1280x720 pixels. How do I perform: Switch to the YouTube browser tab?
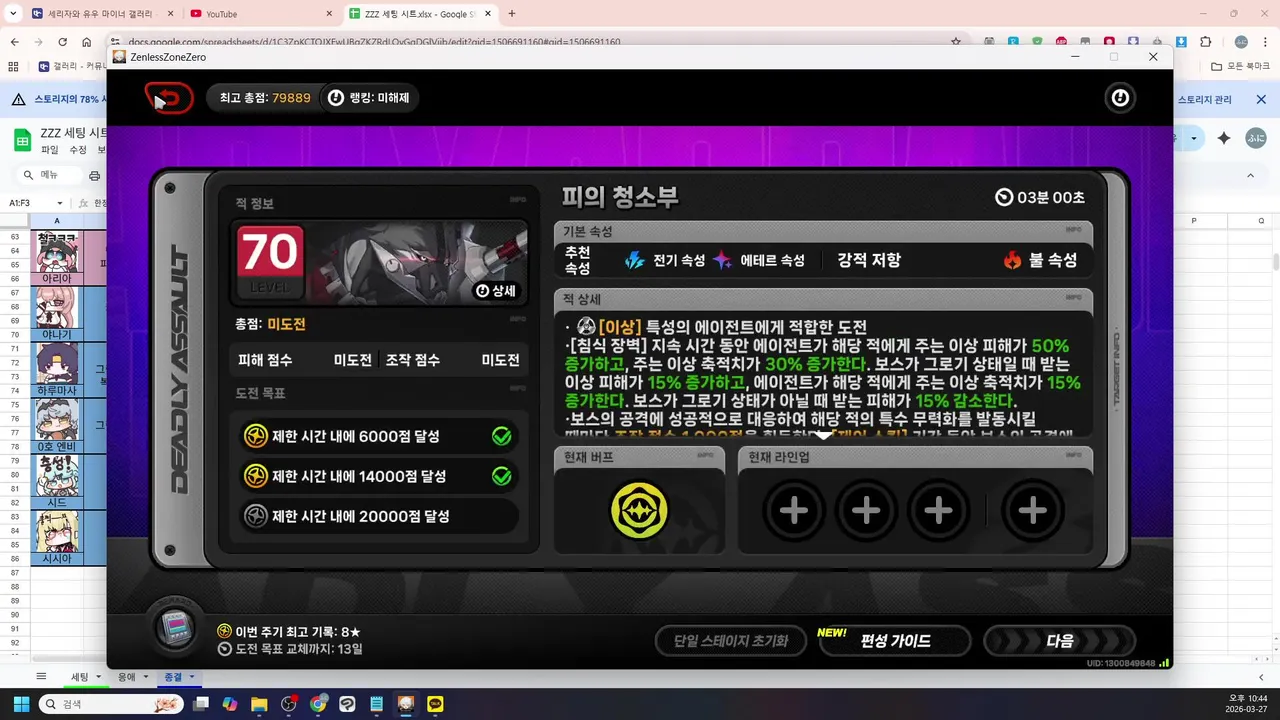pyautogui.click(x=260, y=14)
